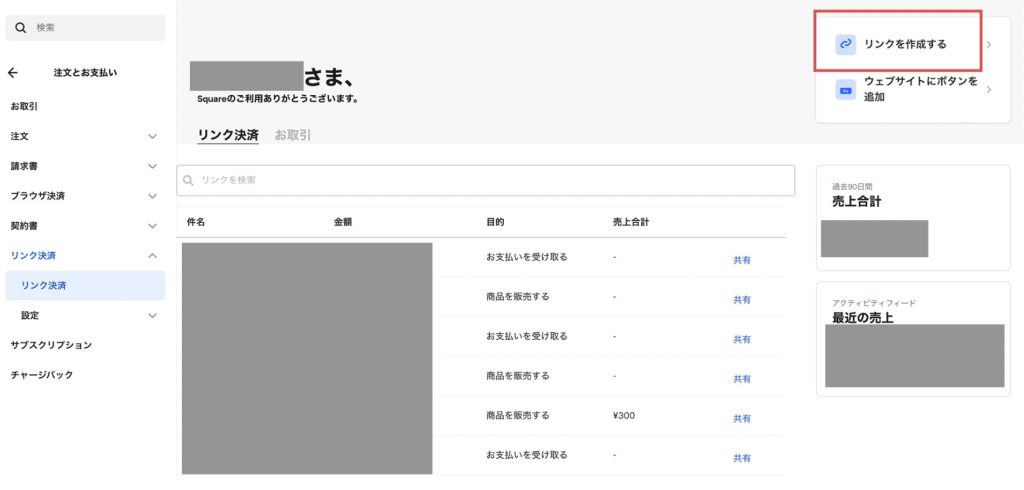
Task: Click 共有 link on the first table row
Action: click(x=741, y=260)
